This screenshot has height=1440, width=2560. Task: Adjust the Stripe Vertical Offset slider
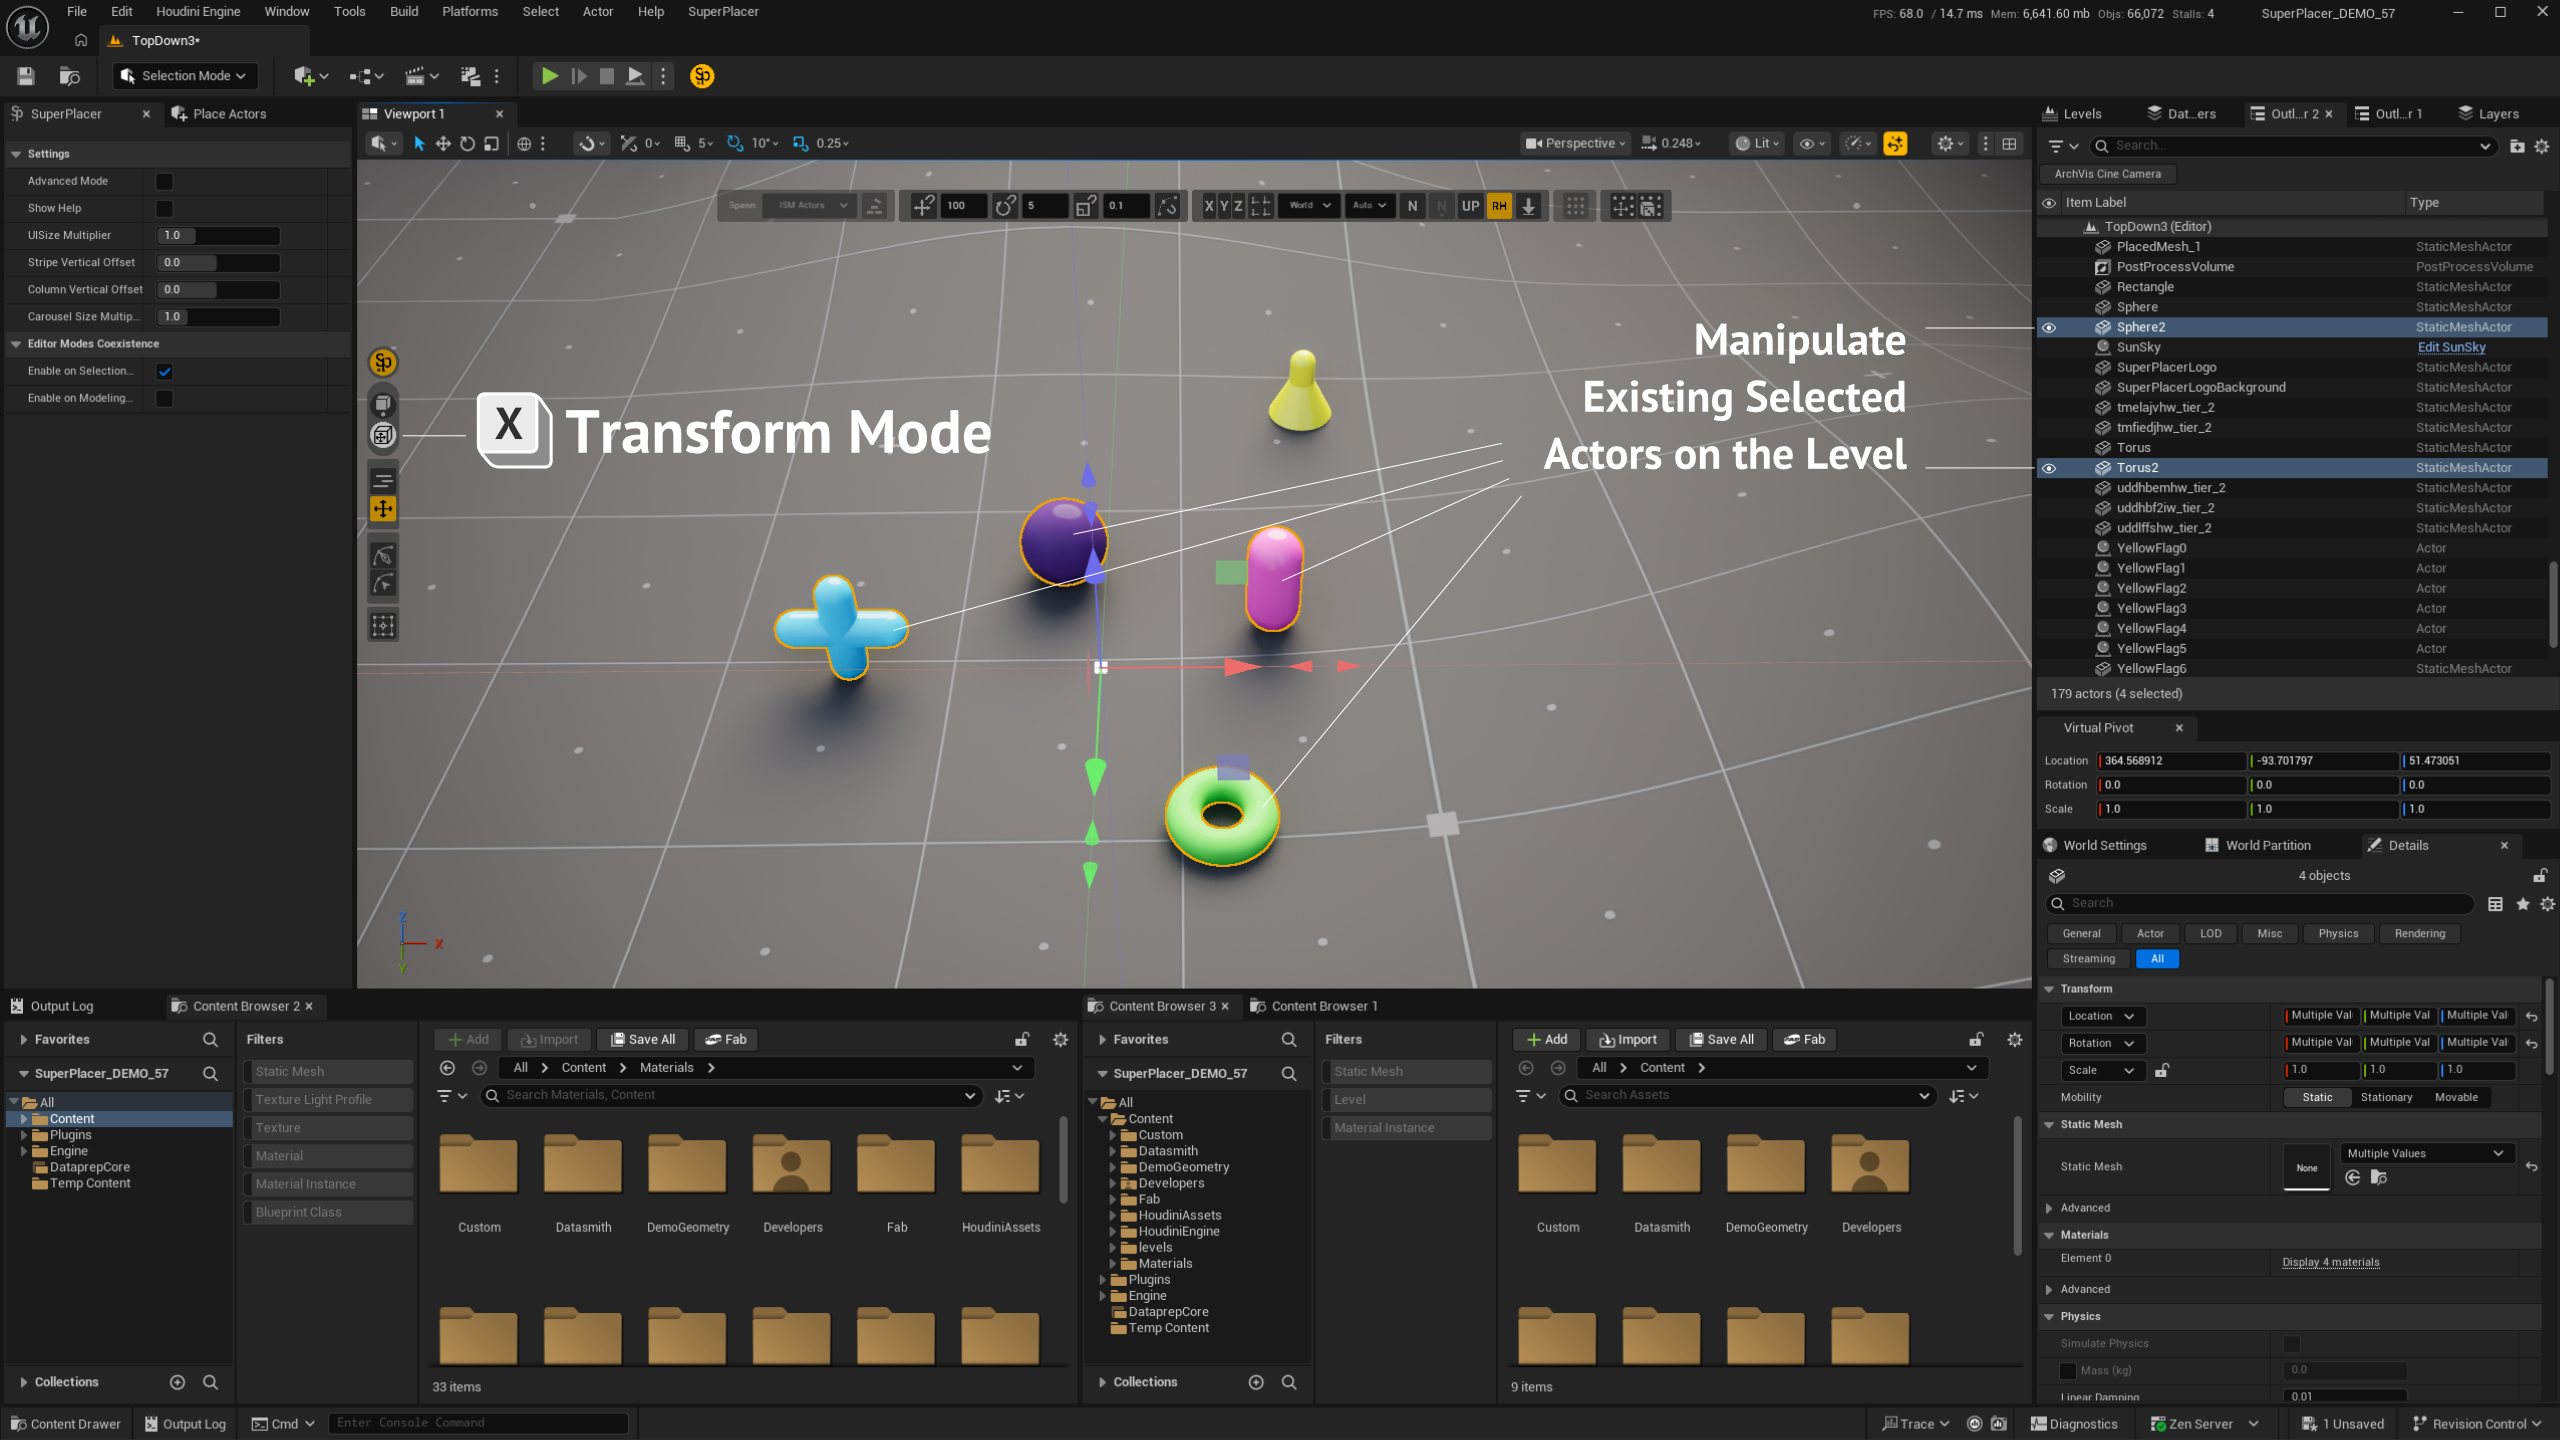(218, 262)
